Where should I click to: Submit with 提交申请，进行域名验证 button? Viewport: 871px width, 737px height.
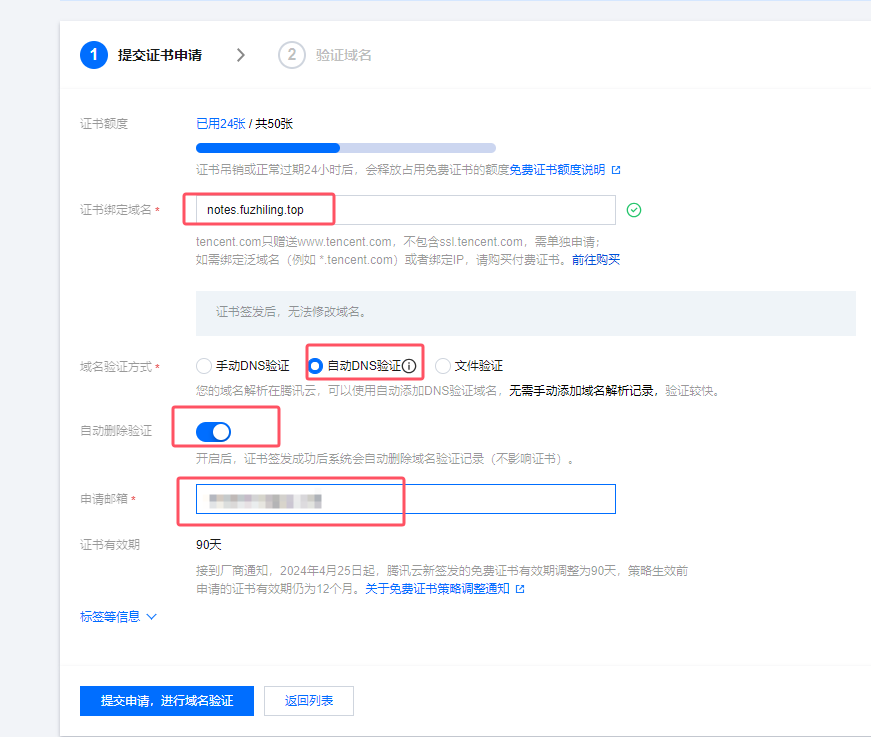point(167,701)
